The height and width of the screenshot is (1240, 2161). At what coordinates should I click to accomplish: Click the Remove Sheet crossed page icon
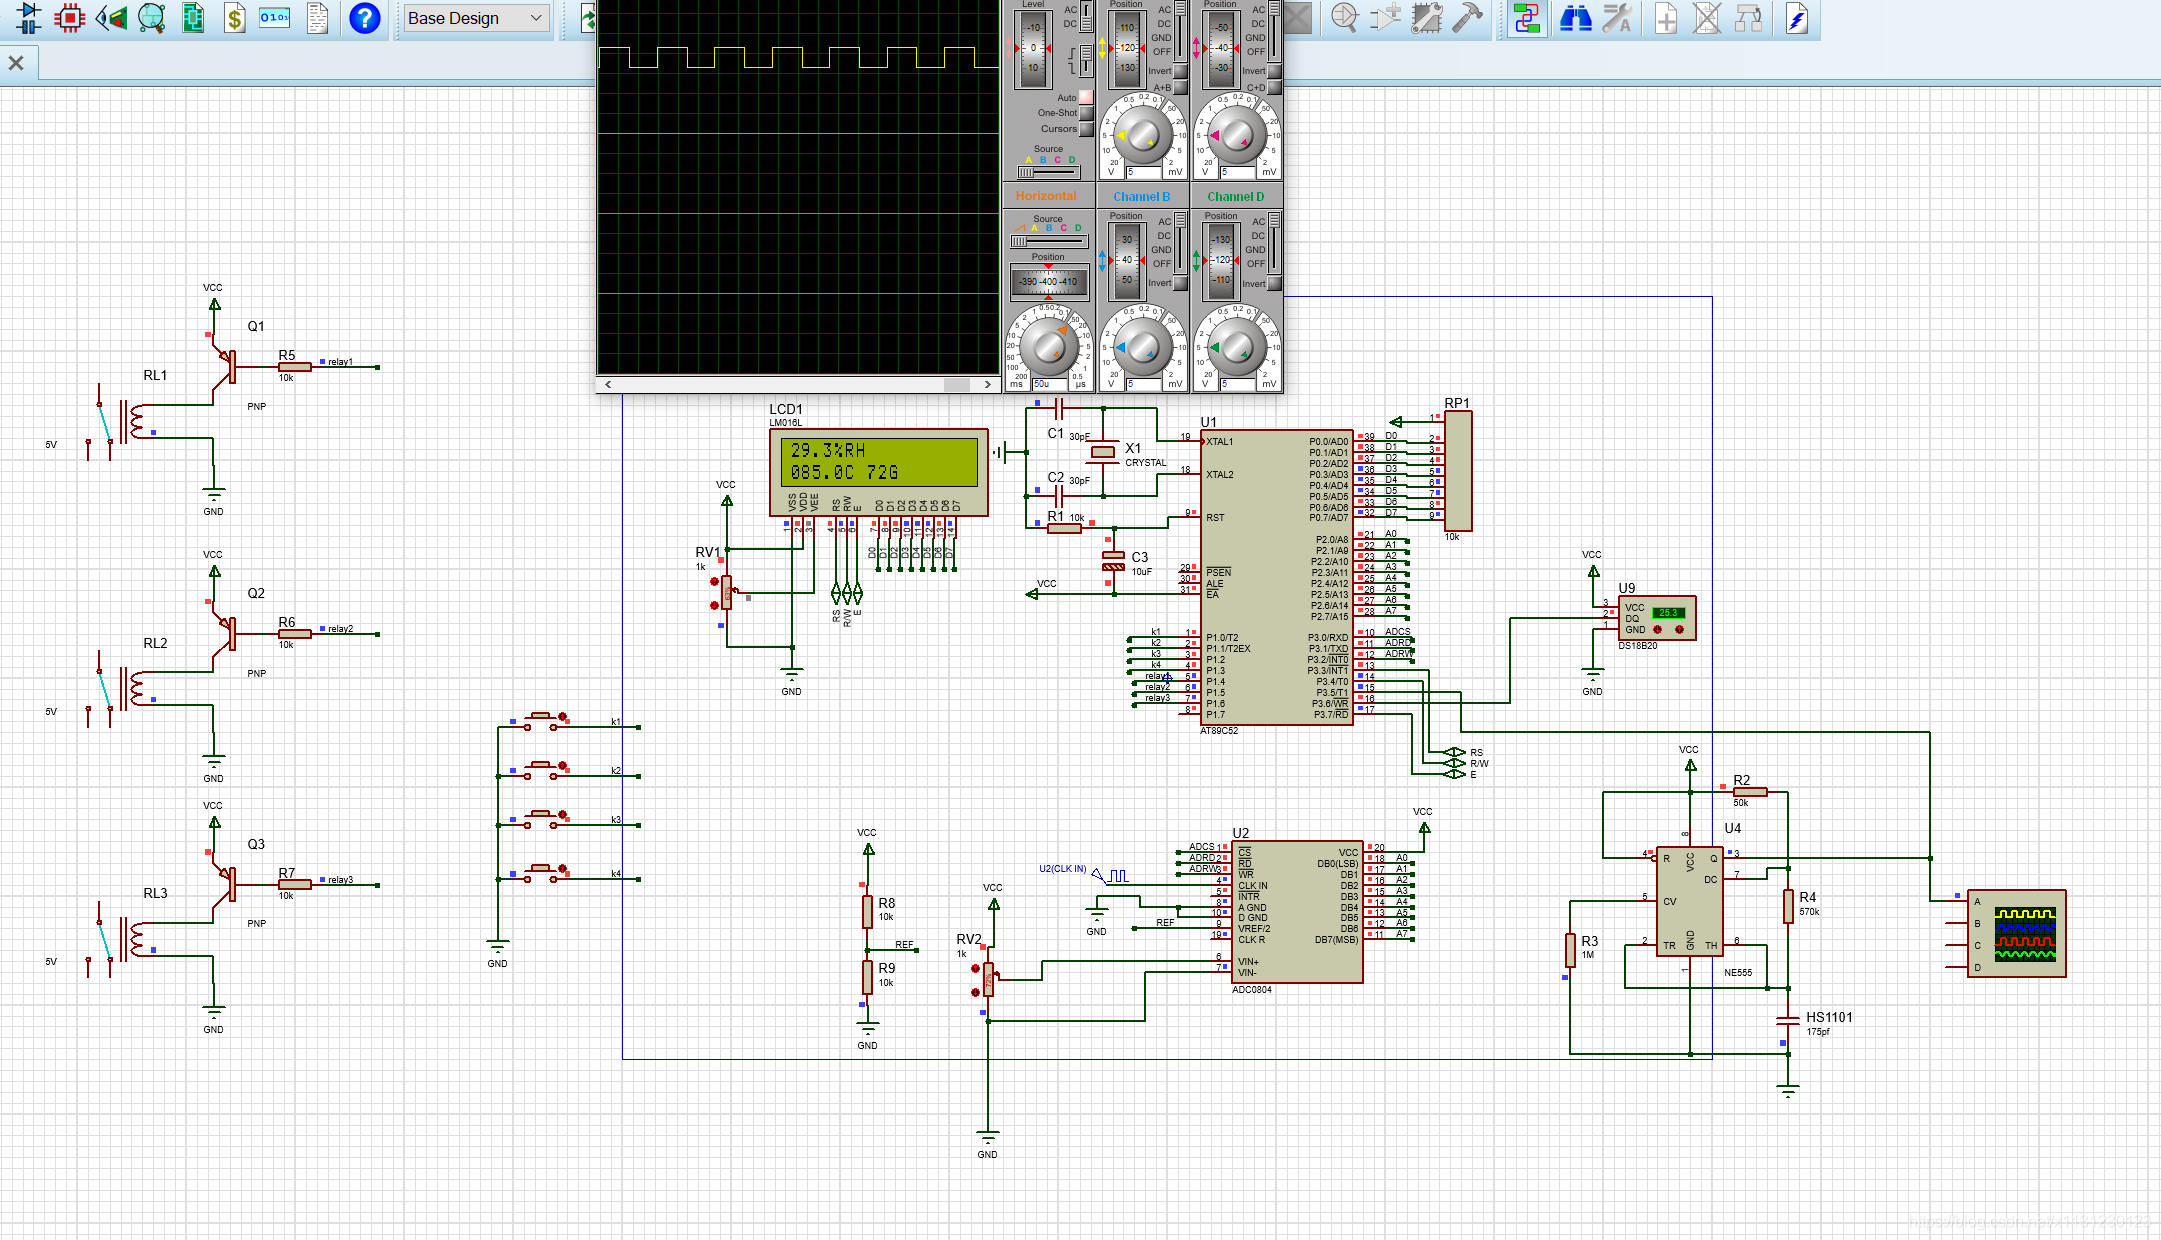pyautogui.click(x=1707, y=18)
